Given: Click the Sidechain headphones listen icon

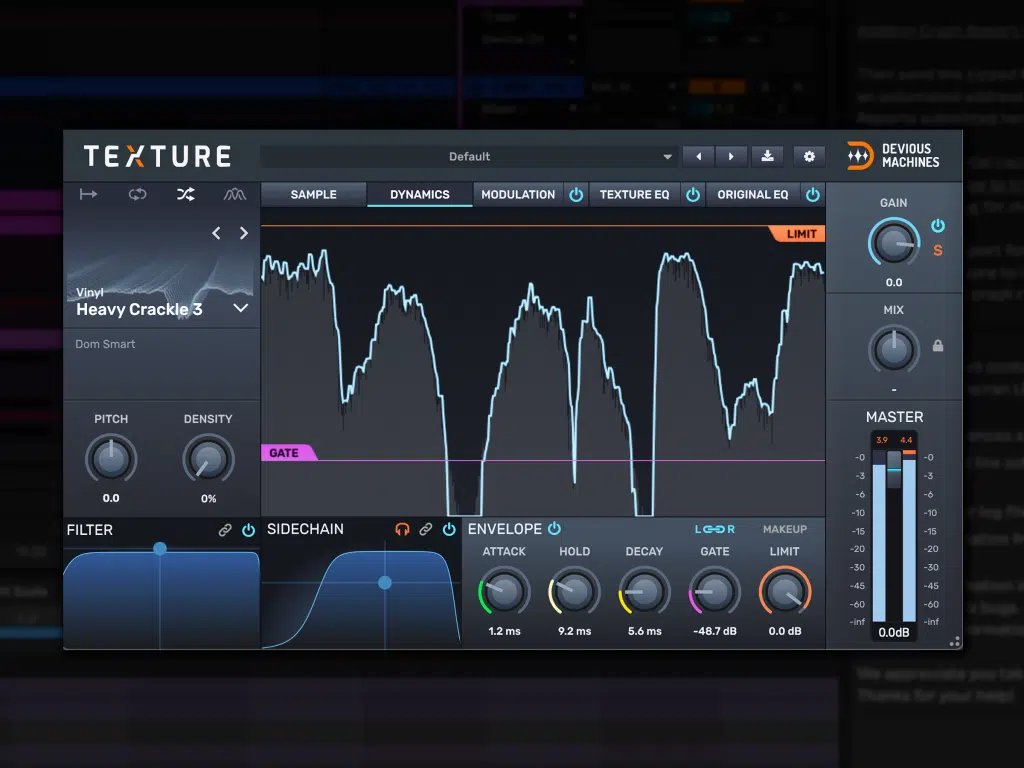Looking at the screenshot, I should [402, 530].
